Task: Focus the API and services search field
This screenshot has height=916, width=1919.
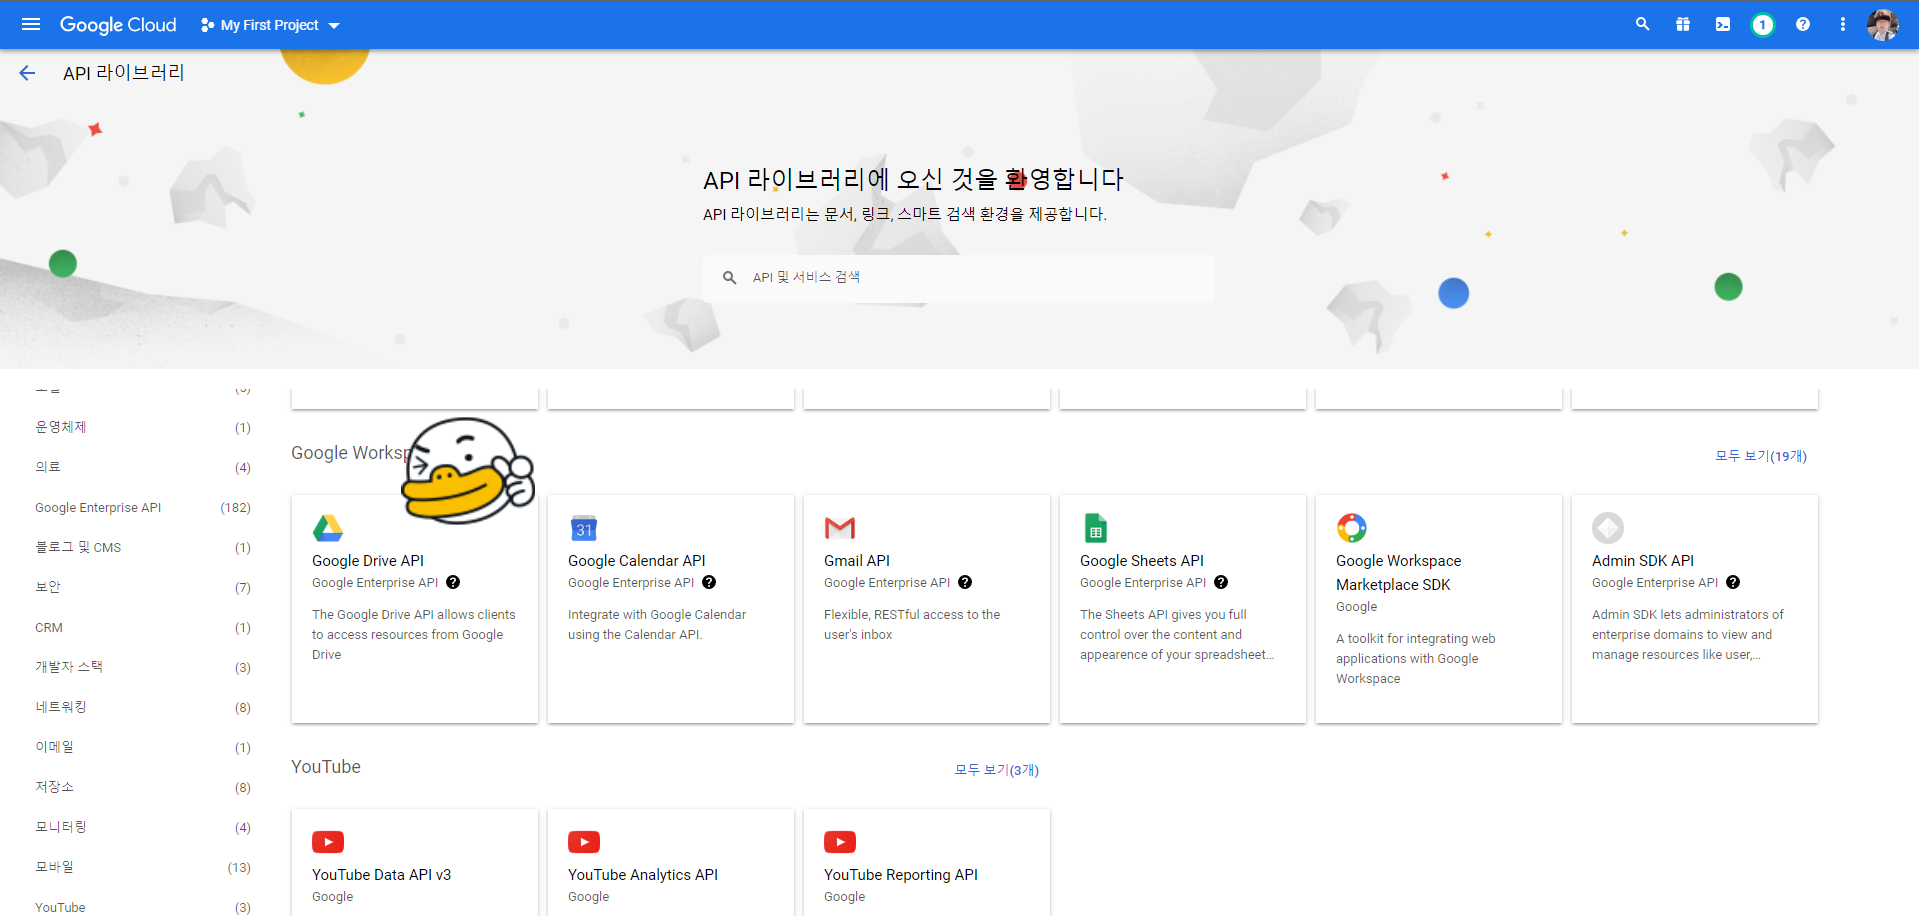Action: coord(959,278)
